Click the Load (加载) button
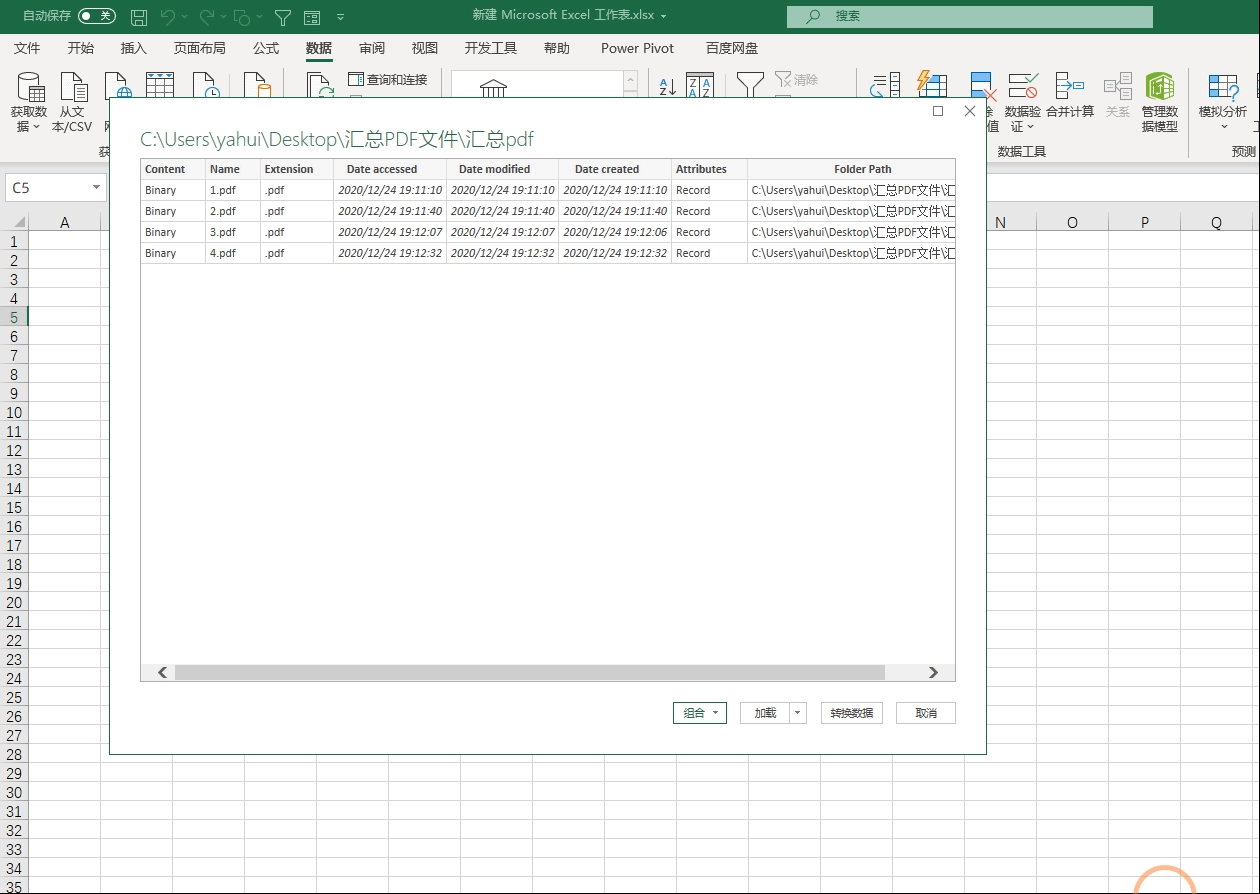The height and width of the screenshot is (894, 1260). click(x=765, y=713)
